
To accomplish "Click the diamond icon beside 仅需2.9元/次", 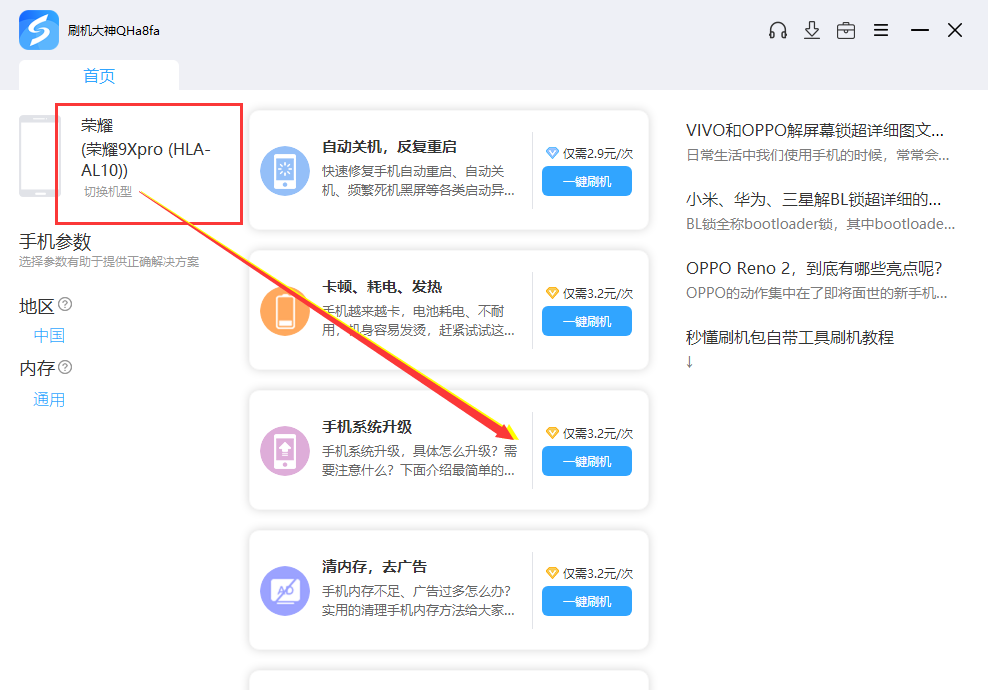I will pos(552,152).
